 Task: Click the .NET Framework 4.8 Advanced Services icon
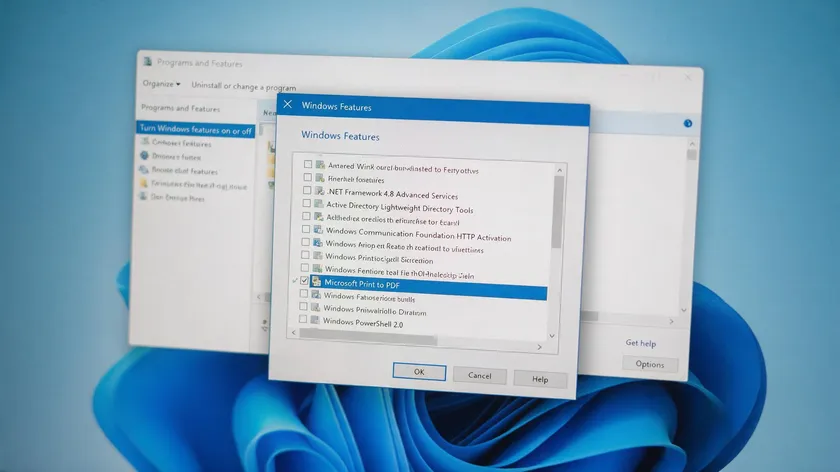coord(320,191)
